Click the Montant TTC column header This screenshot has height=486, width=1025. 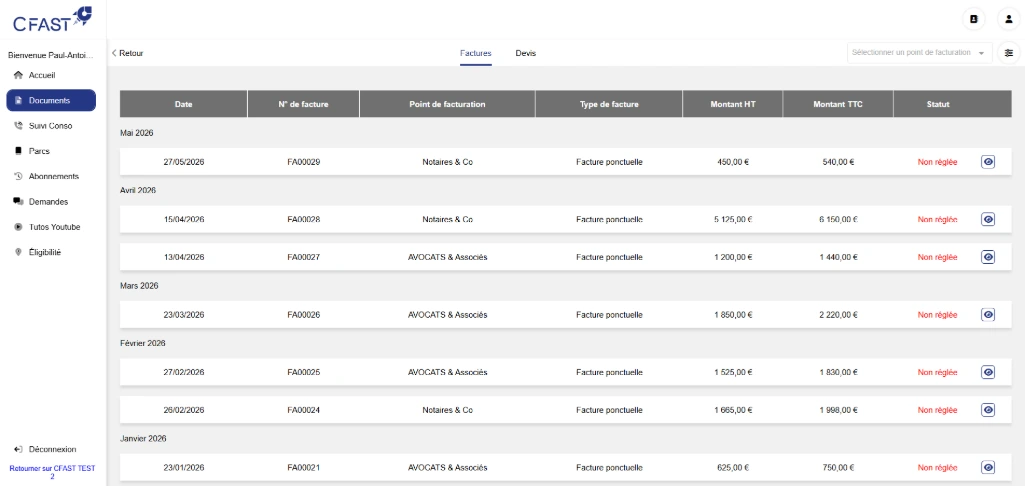[837, 104]
